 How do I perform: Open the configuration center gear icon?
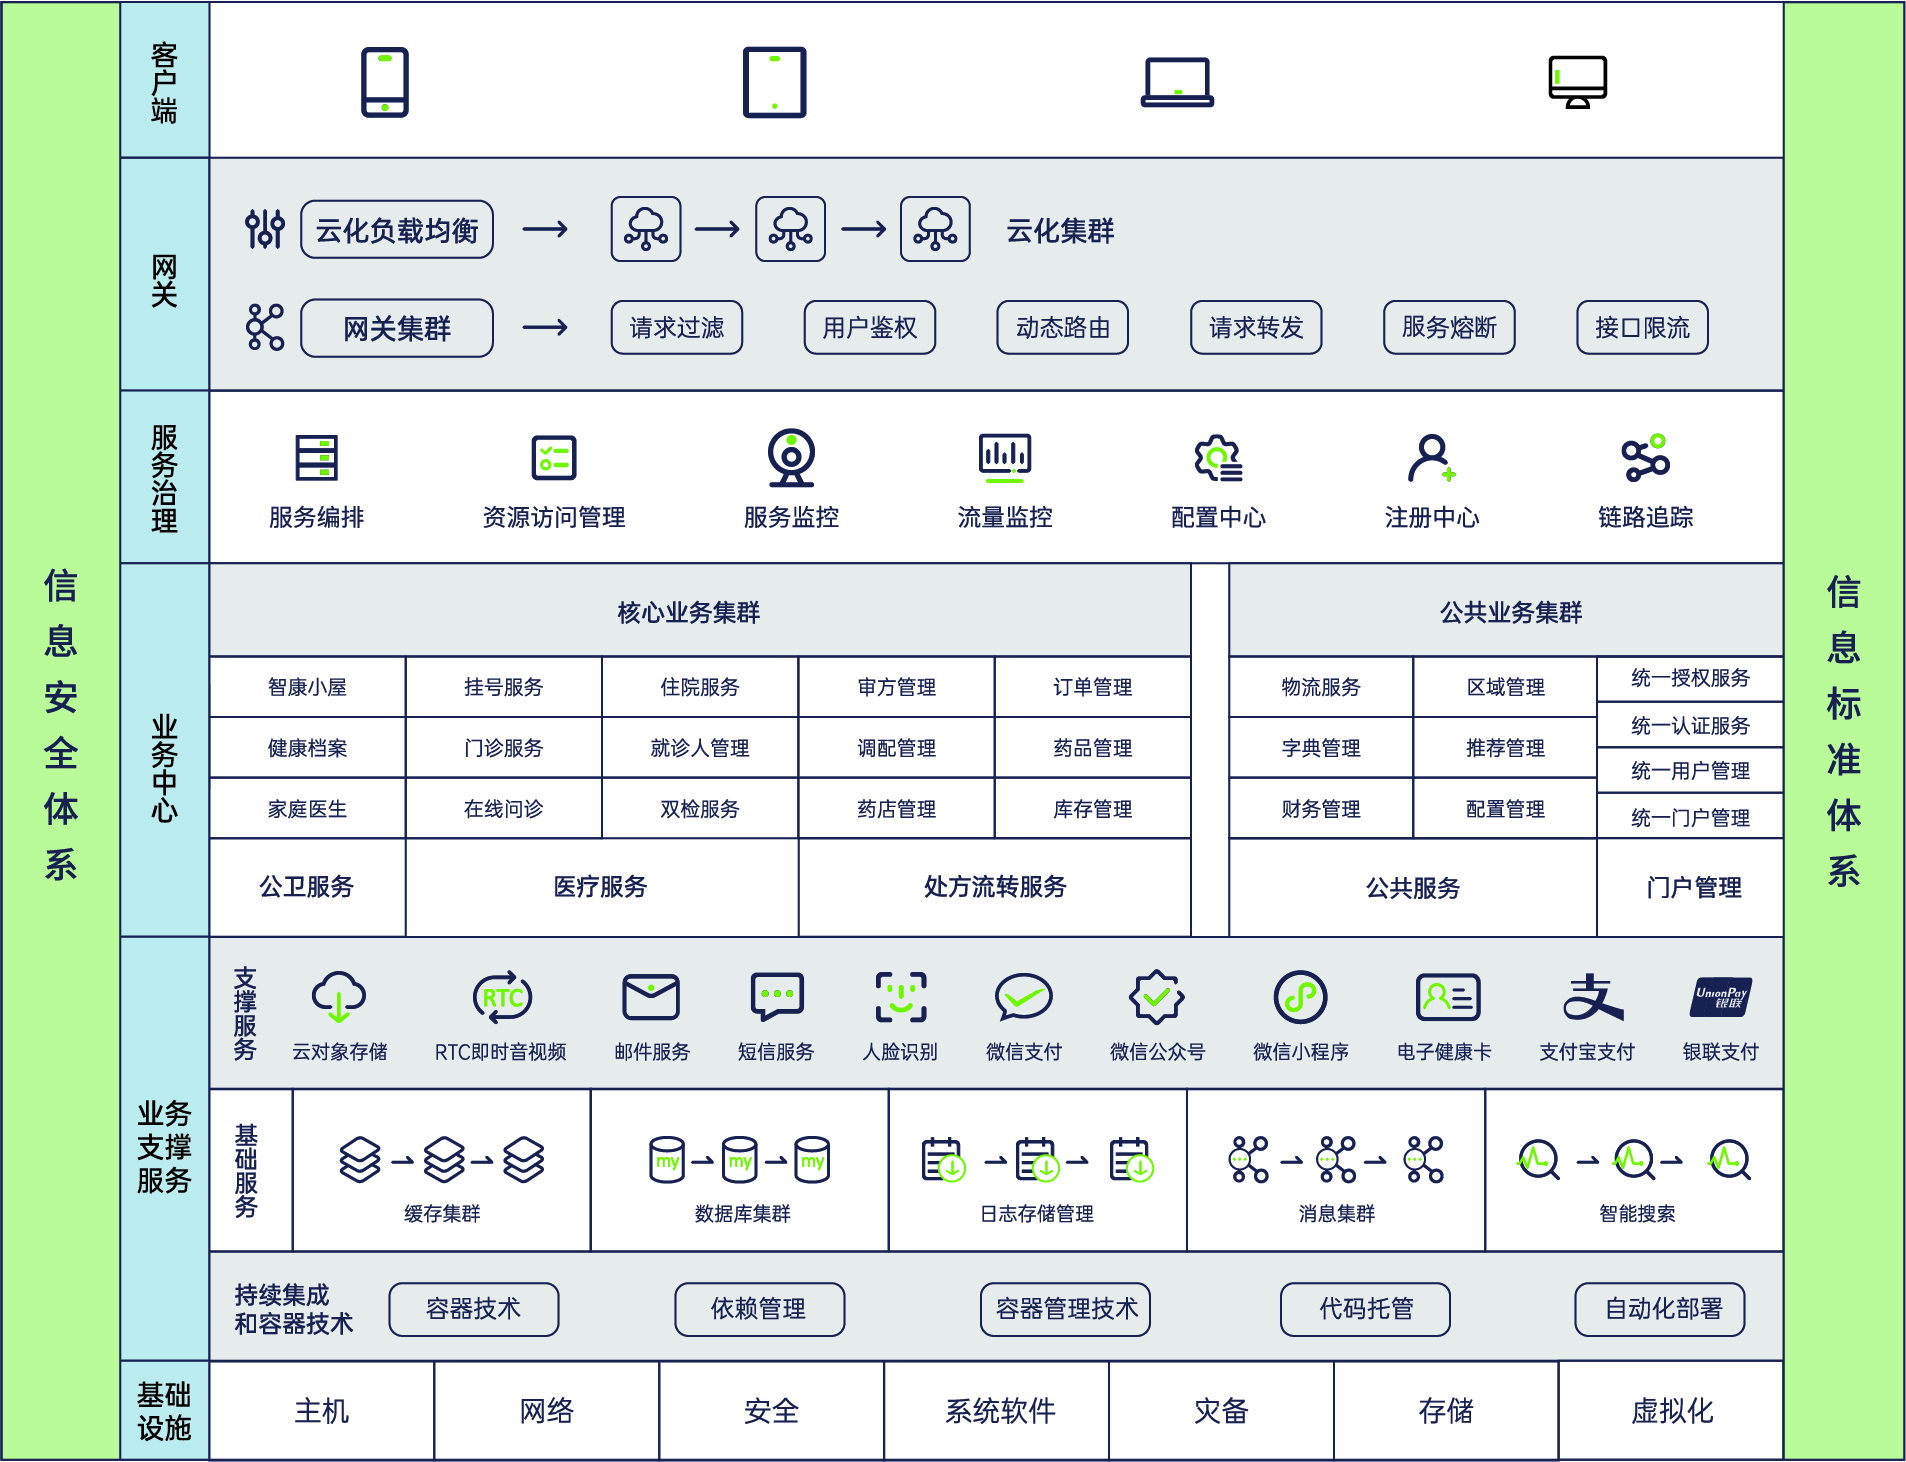tap(1218, 458)
